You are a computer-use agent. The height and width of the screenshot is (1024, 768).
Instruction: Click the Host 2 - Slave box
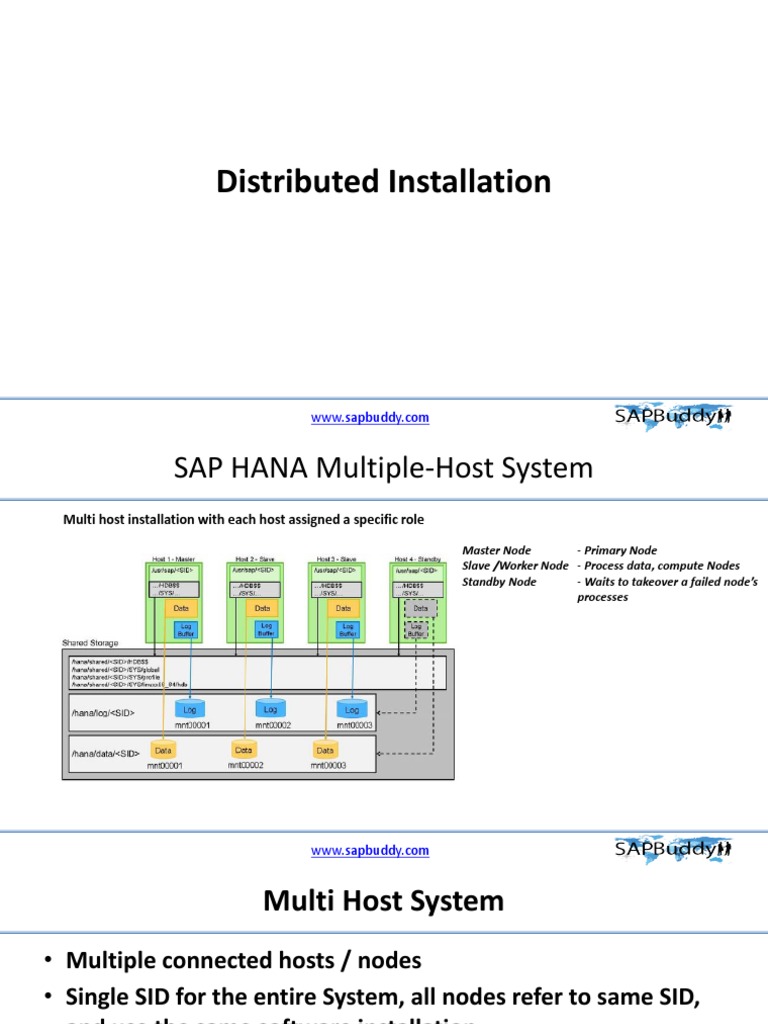pyautogui.click(x=255, y=602)
